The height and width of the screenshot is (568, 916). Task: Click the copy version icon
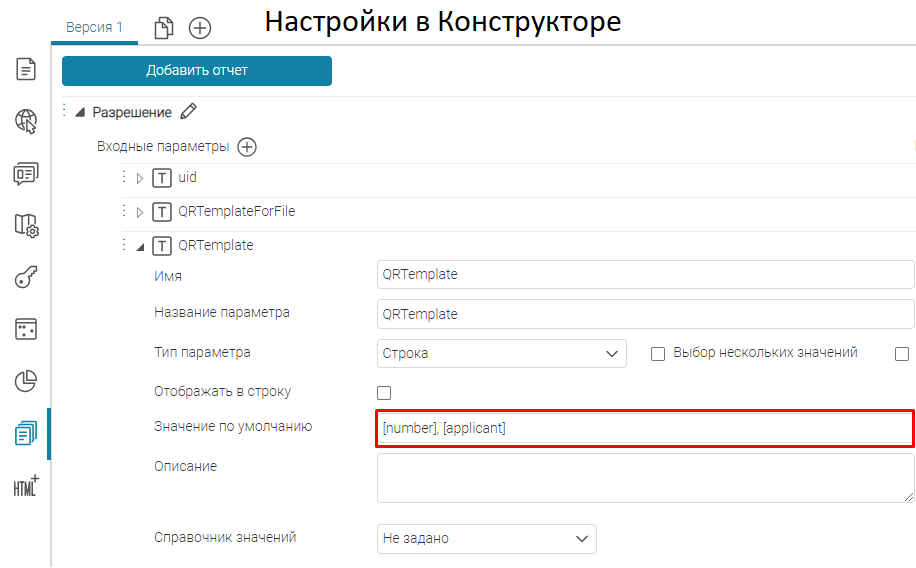coord(164,28)
